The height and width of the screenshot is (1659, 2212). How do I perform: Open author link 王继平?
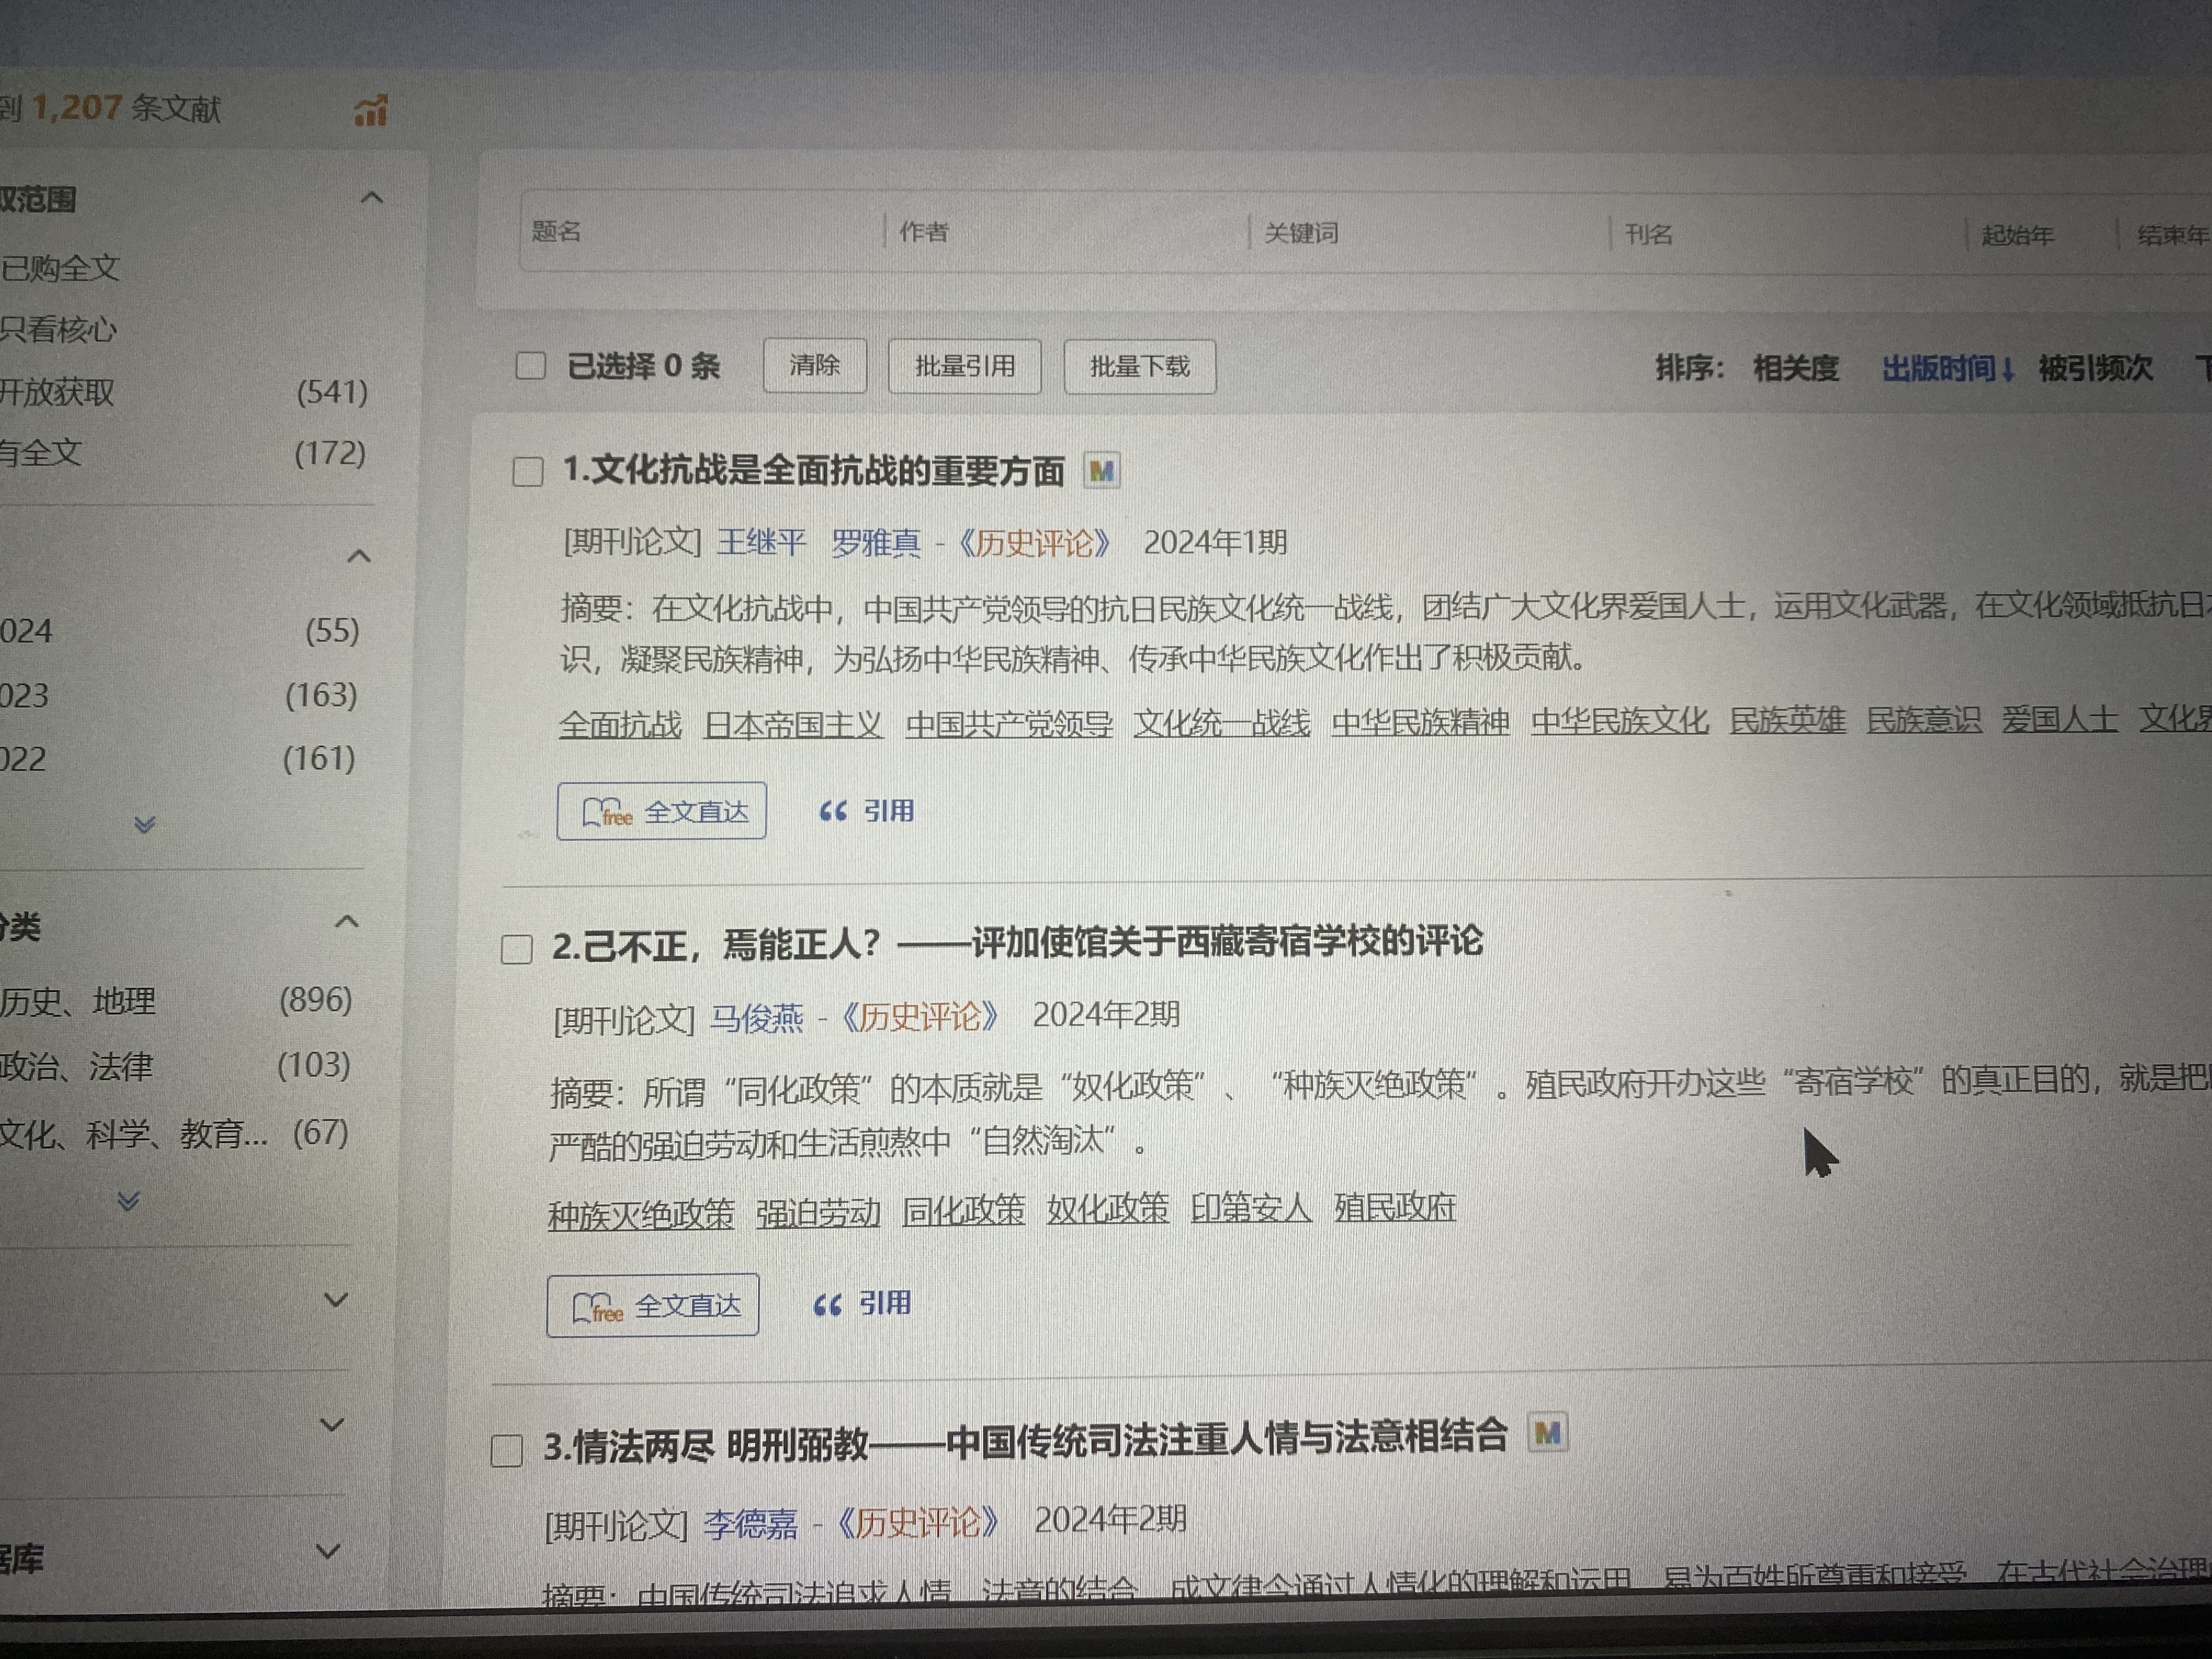coord(761,542)
